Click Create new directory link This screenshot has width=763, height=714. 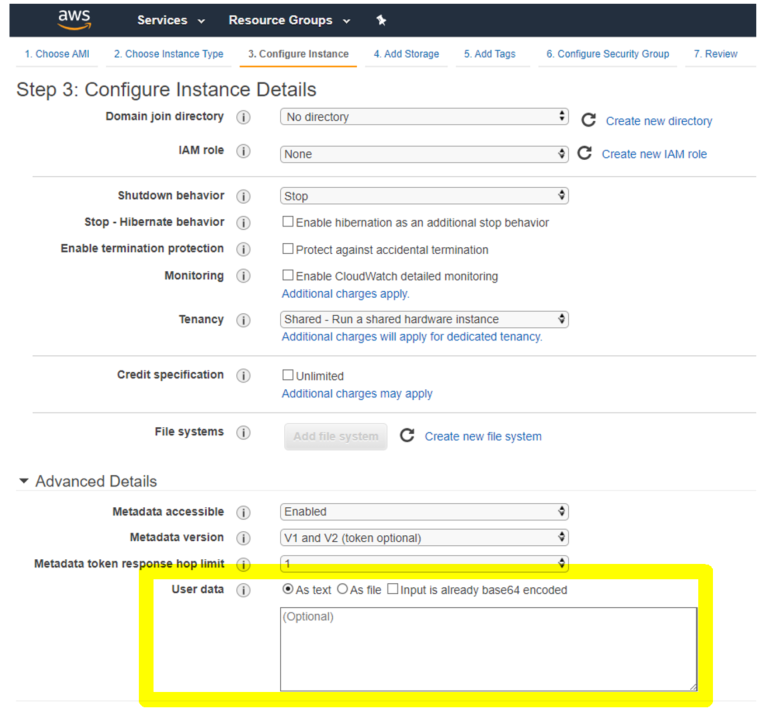659,121
